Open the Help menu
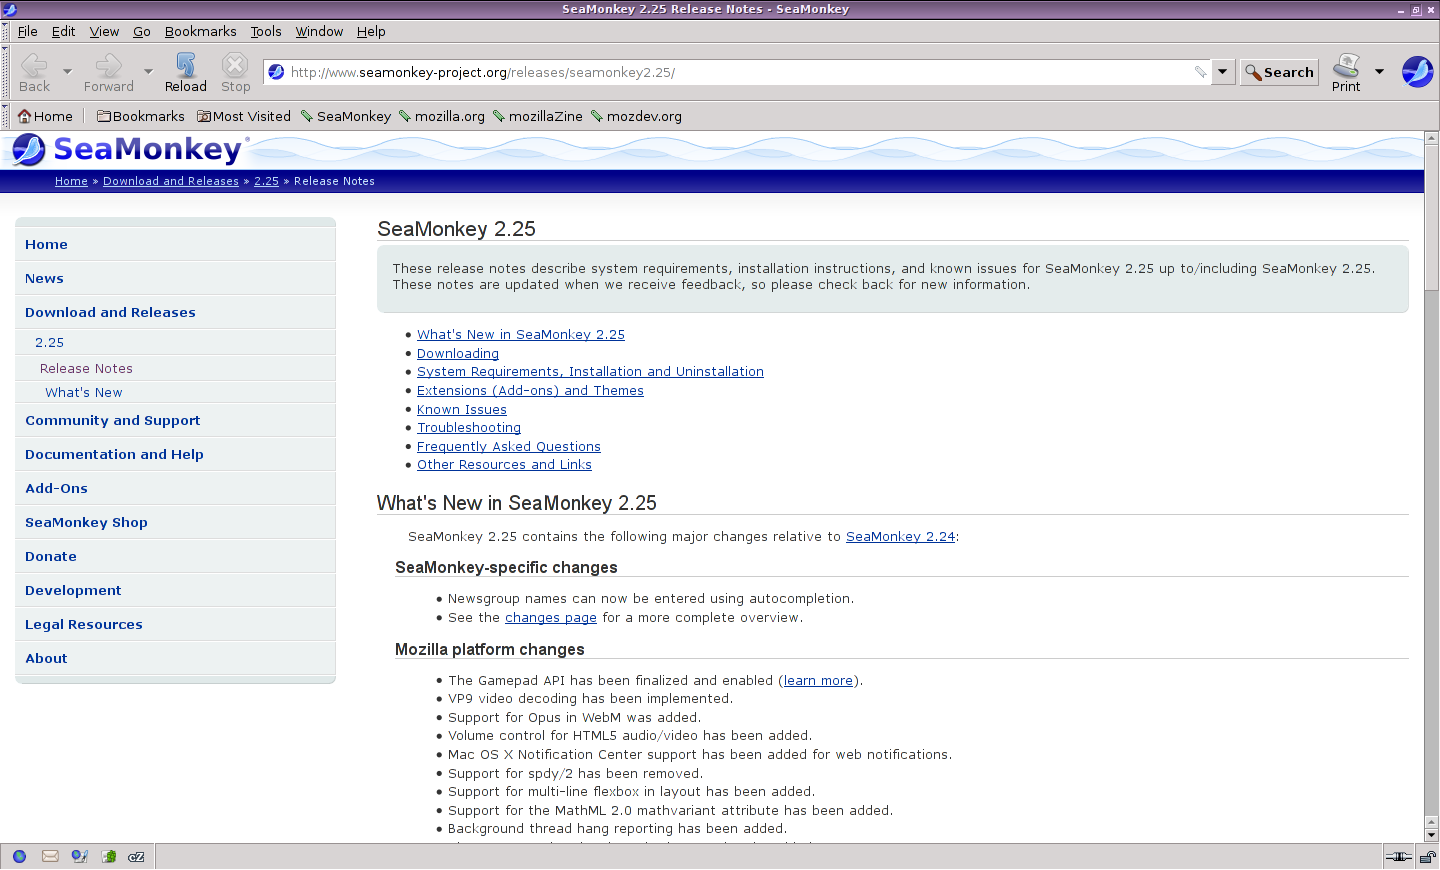 tap(371, 31)
